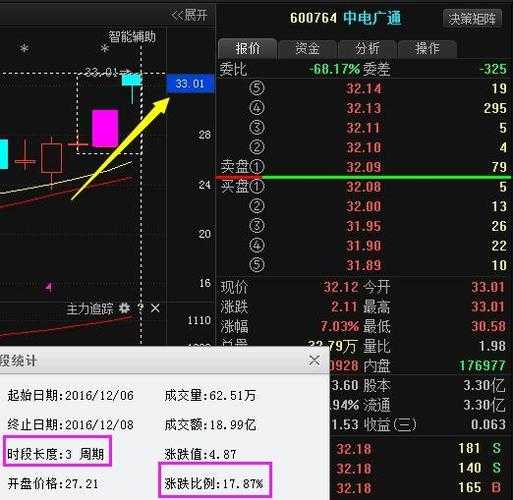Image resolution: width=513 pixels, height=500 pixels.
Task: Switch to the 报价 tab
Action: click(247, 49)
